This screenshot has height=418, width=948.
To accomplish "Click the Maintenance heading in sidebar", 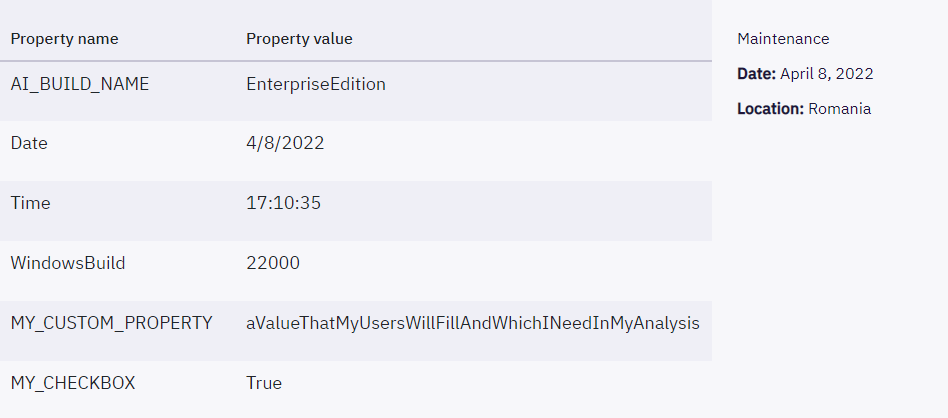I will point(783,39).
